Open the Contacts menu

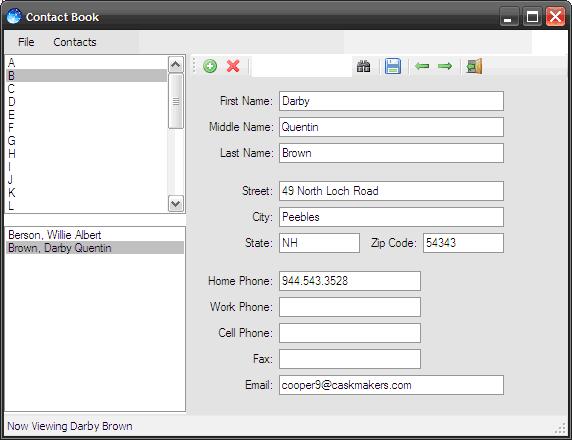pos(75,42)
